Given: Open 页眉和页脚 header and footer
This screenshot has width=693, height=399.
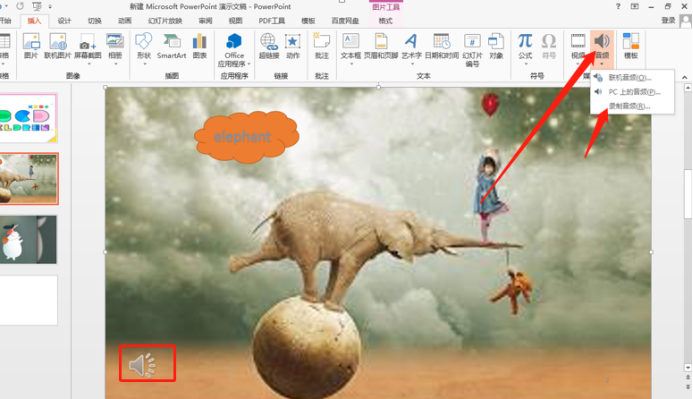Looking at the screenshot, I should tap(381, 46).
